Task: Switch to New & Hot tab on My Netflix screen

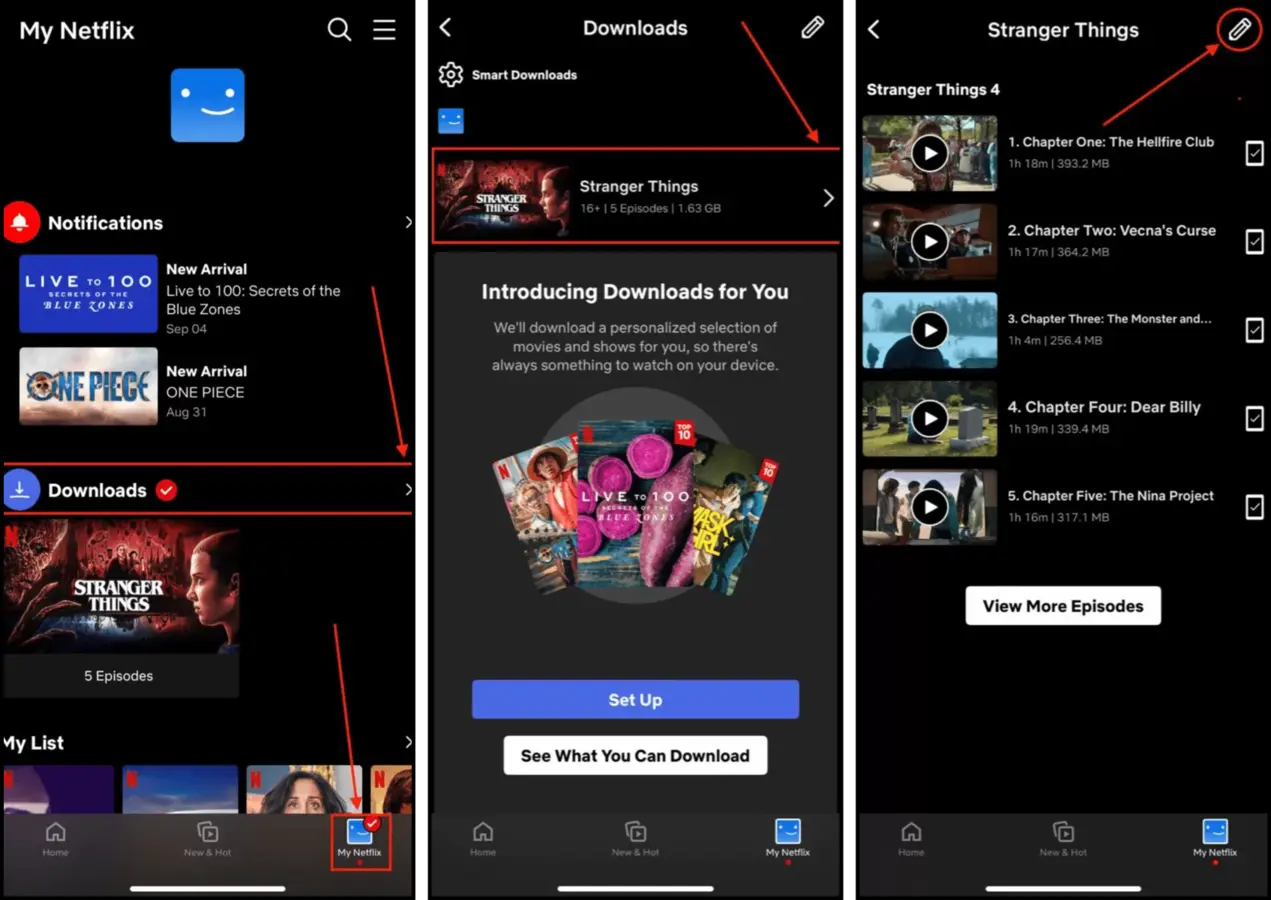Action: 208,839
